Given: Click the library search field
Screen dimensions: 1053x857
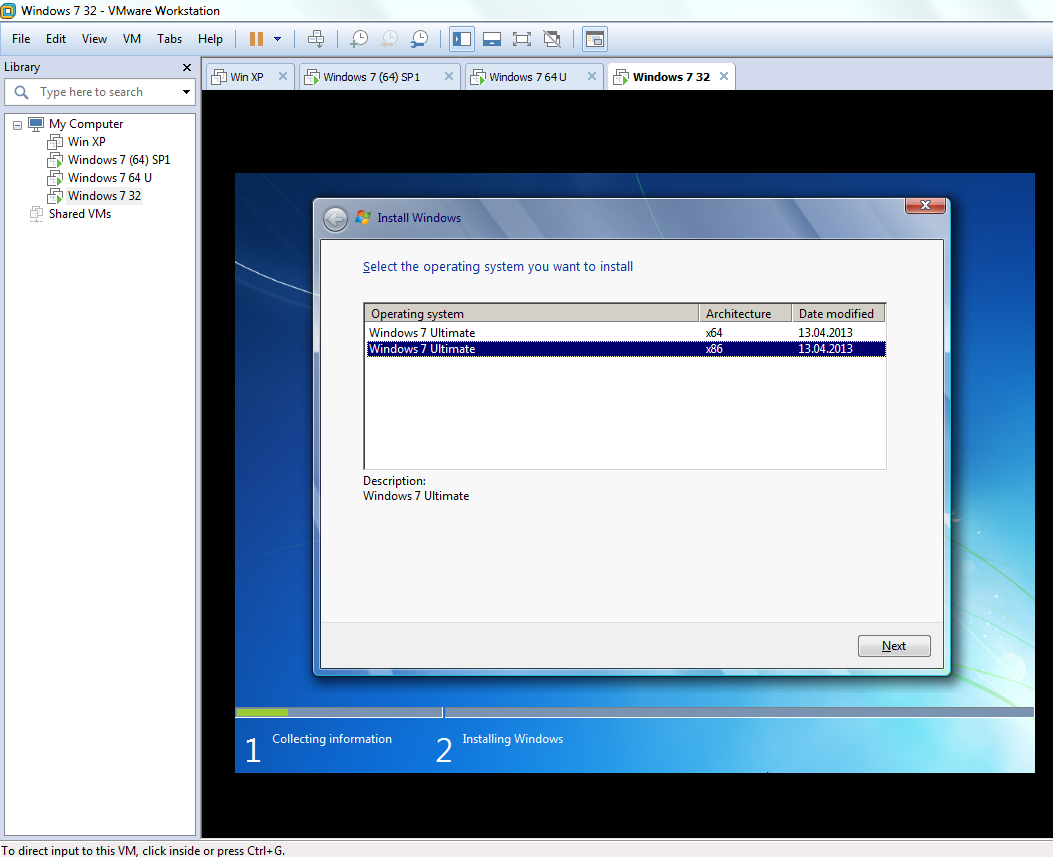Looking at the screenshot, I should click(100, 92).
